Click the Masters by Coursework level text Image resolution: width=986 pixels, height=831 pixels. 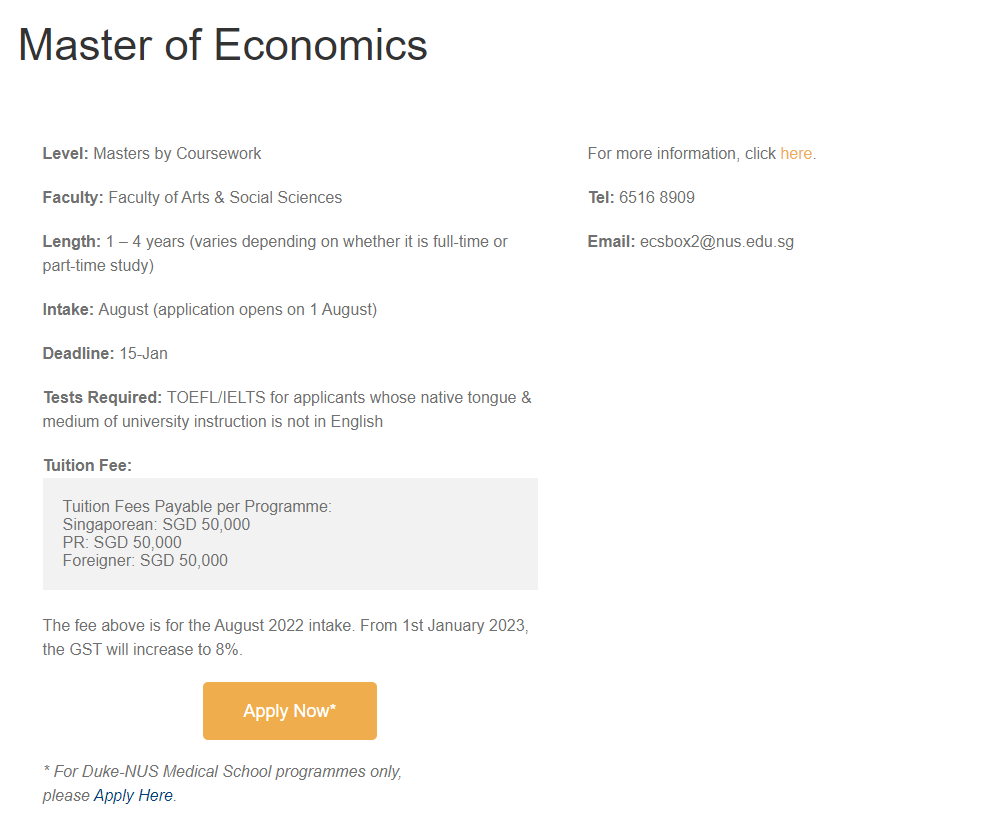click(x=177, y=154)
